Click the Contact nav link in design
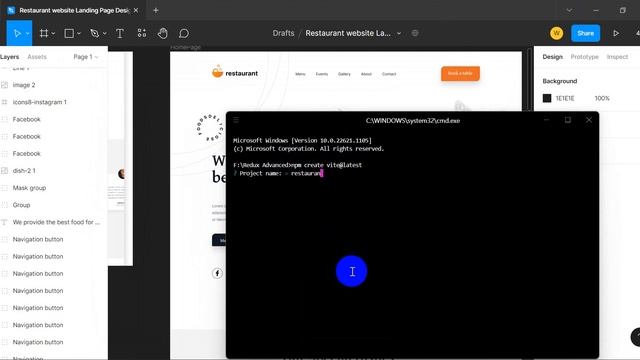This screenshot has height=360, width=640. (389, 74)
